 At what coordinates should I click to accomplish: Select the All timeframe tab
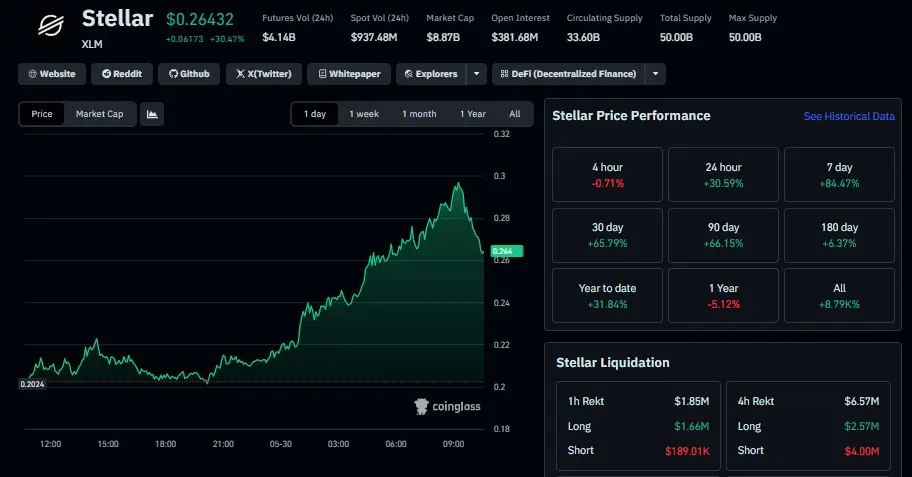tap(515, 114)
